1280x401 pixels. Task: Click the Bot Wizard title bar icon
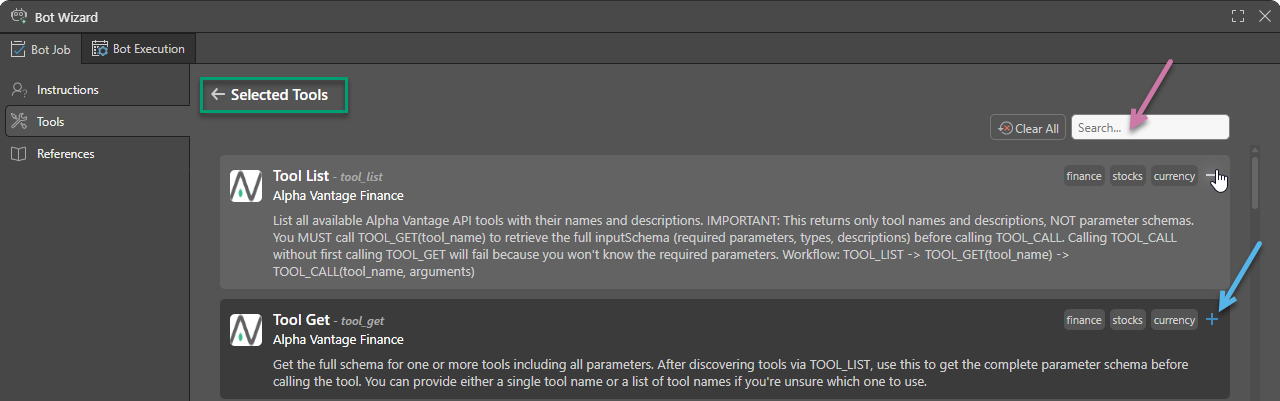[x=18, y=16]
